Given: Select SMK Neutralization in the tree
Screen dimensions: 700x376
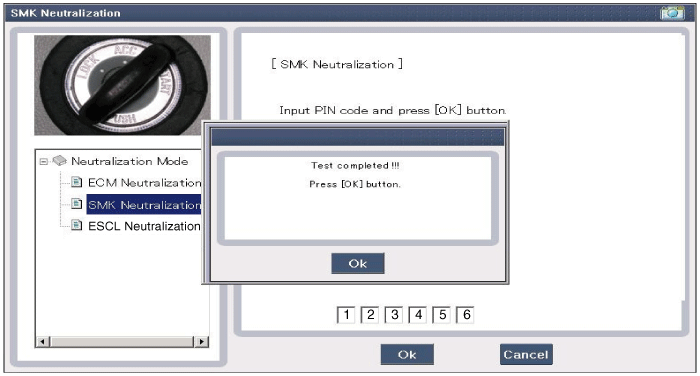Looking at the screenshot, I should tap(144, 205).
